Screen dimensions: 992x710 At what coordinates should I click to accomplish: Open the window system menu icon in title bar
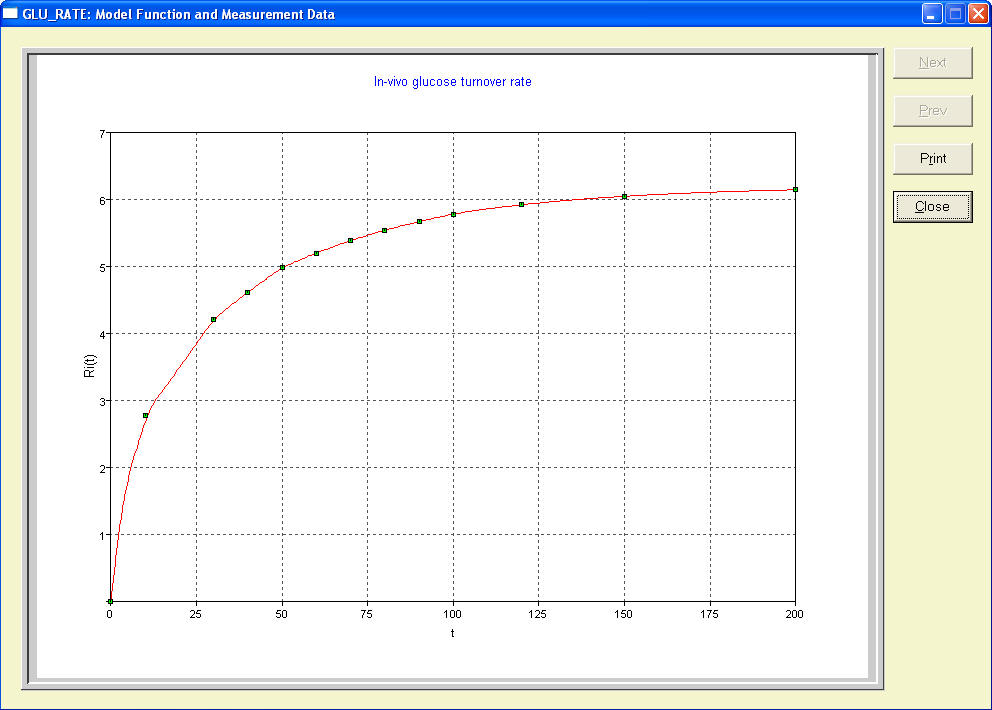[11, 14]
